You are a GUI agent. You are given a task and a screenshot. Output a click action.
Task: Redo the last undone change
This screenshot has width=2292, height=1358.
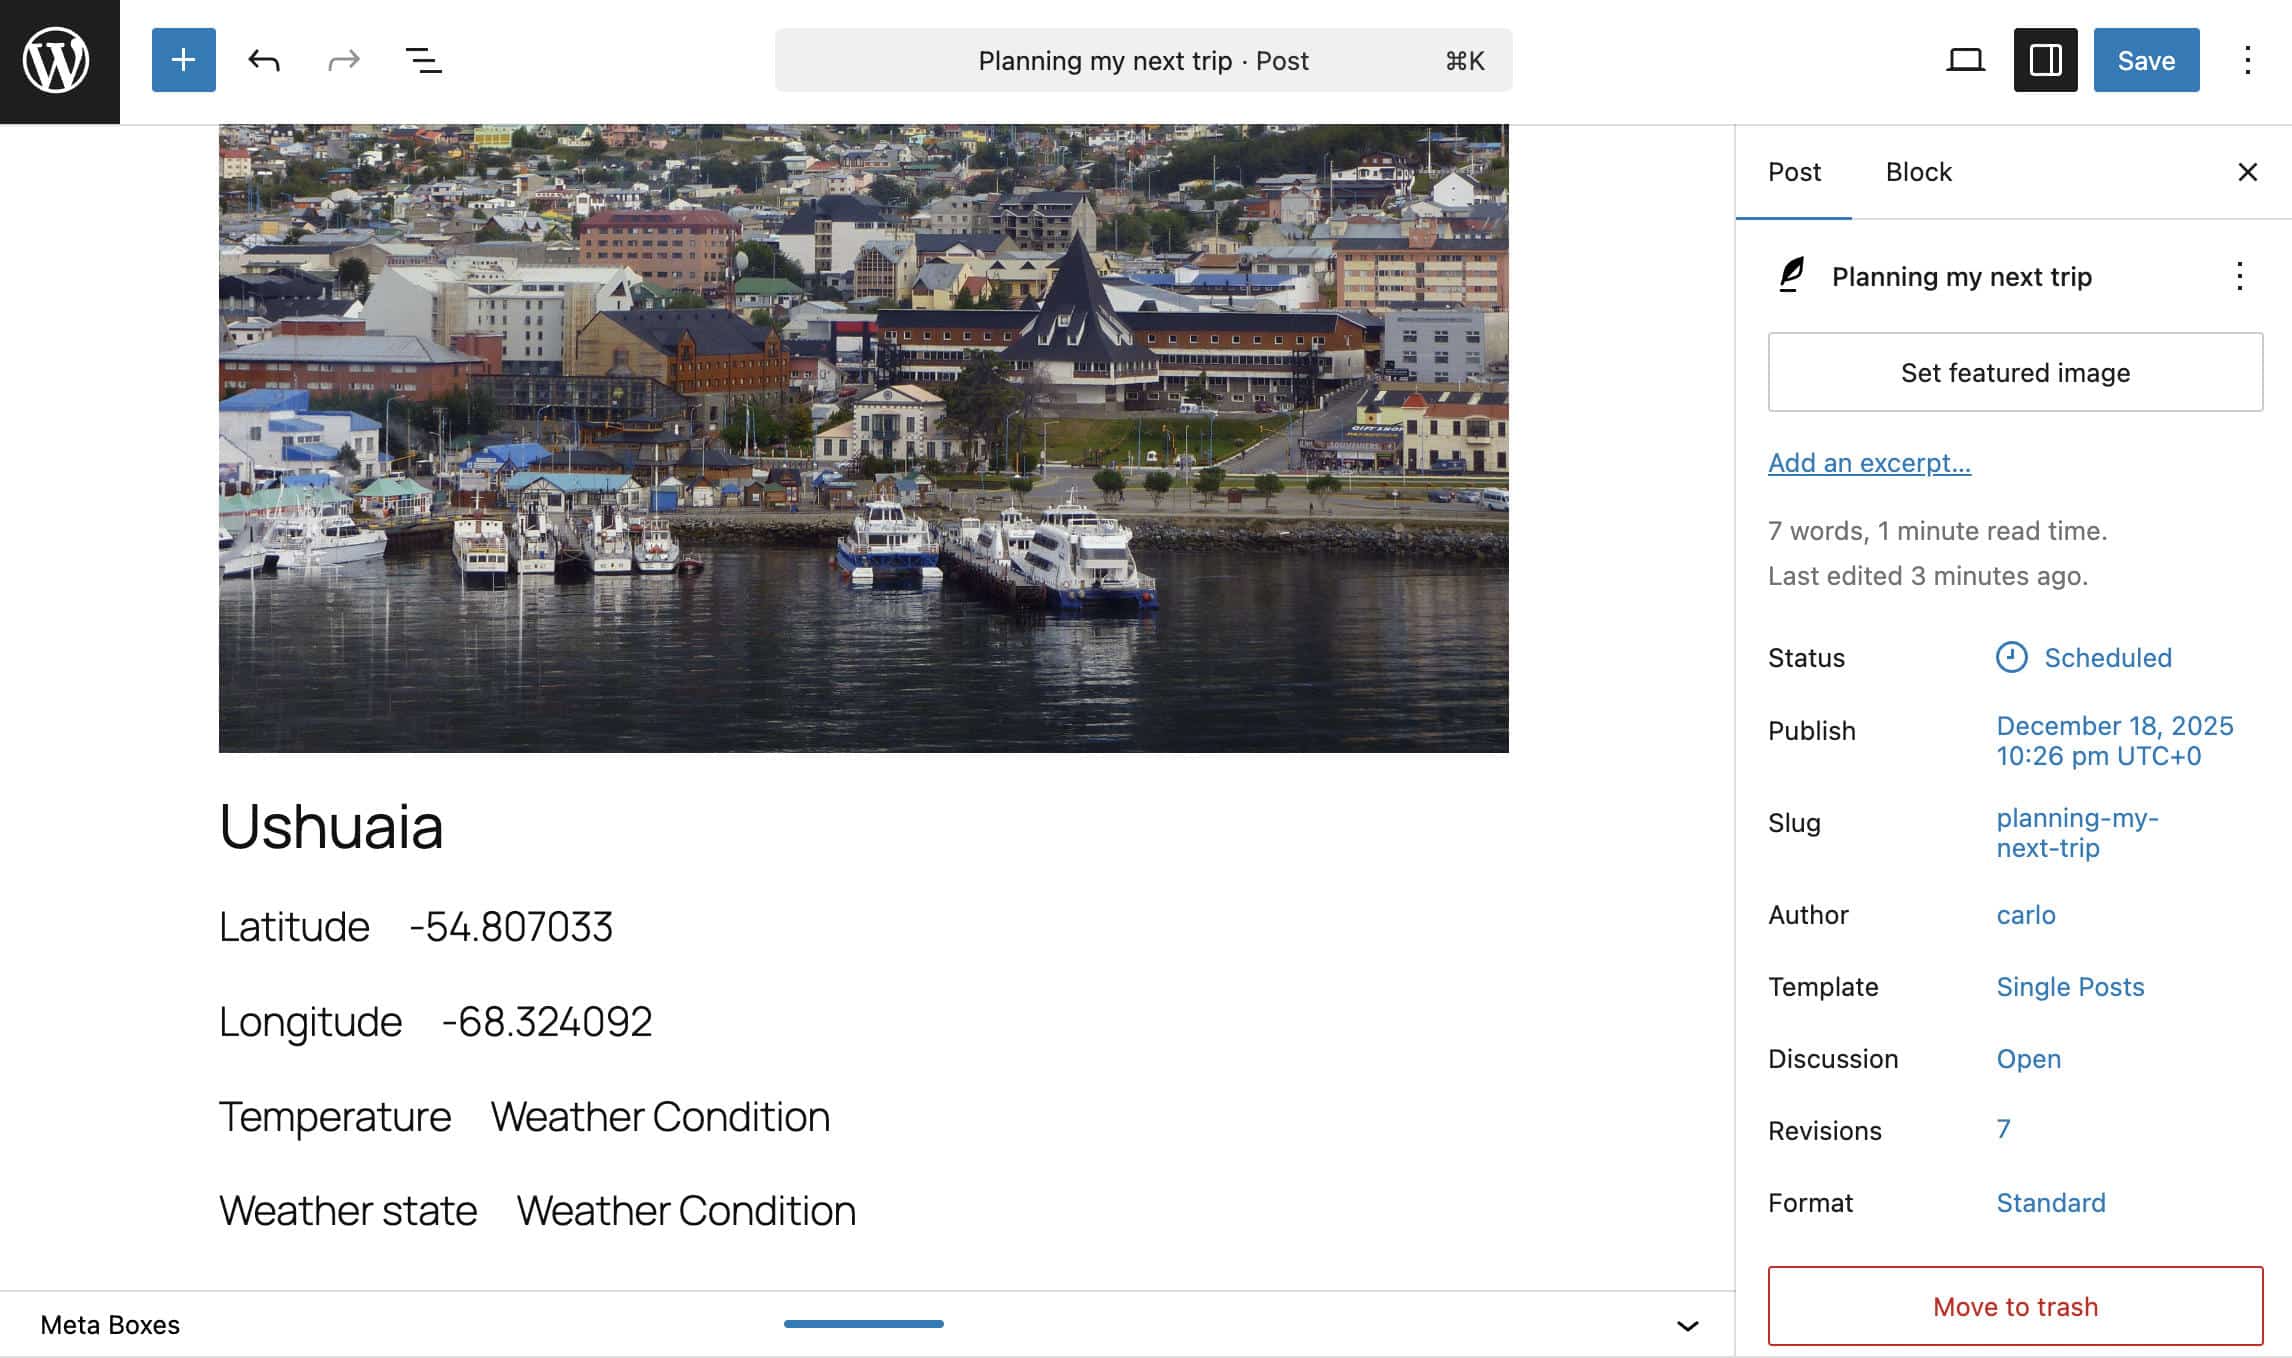343,61
